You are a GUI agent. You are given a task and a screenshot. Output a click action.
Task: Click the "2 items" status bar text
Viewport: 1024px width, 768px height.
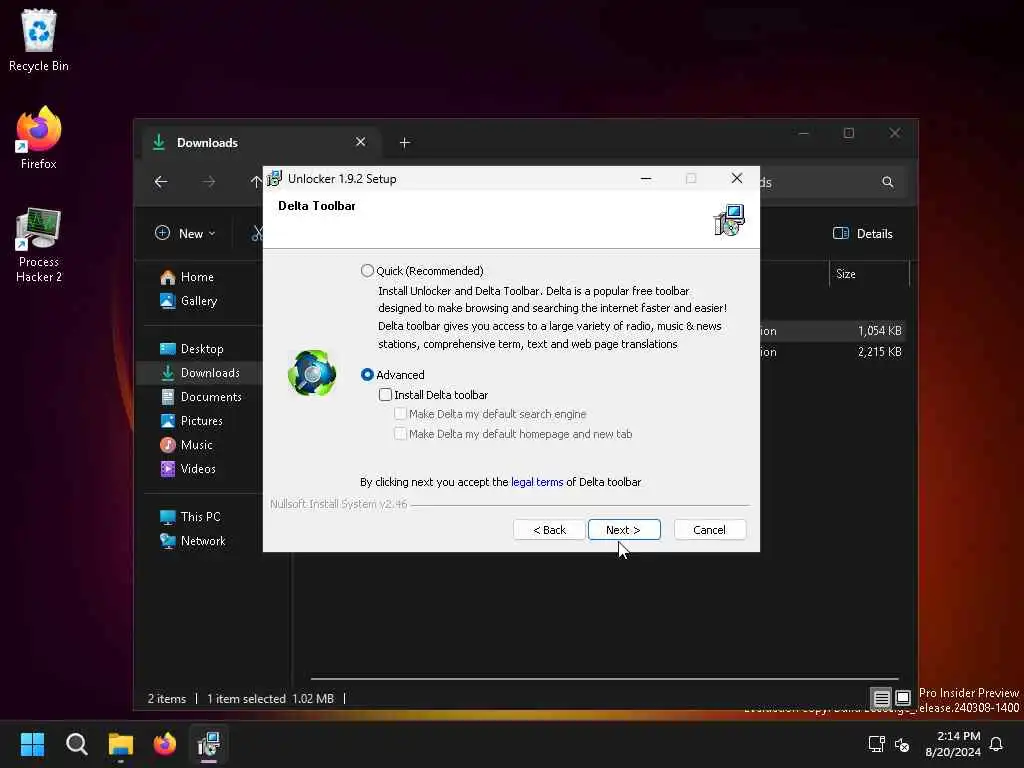(x=167, y=699)
